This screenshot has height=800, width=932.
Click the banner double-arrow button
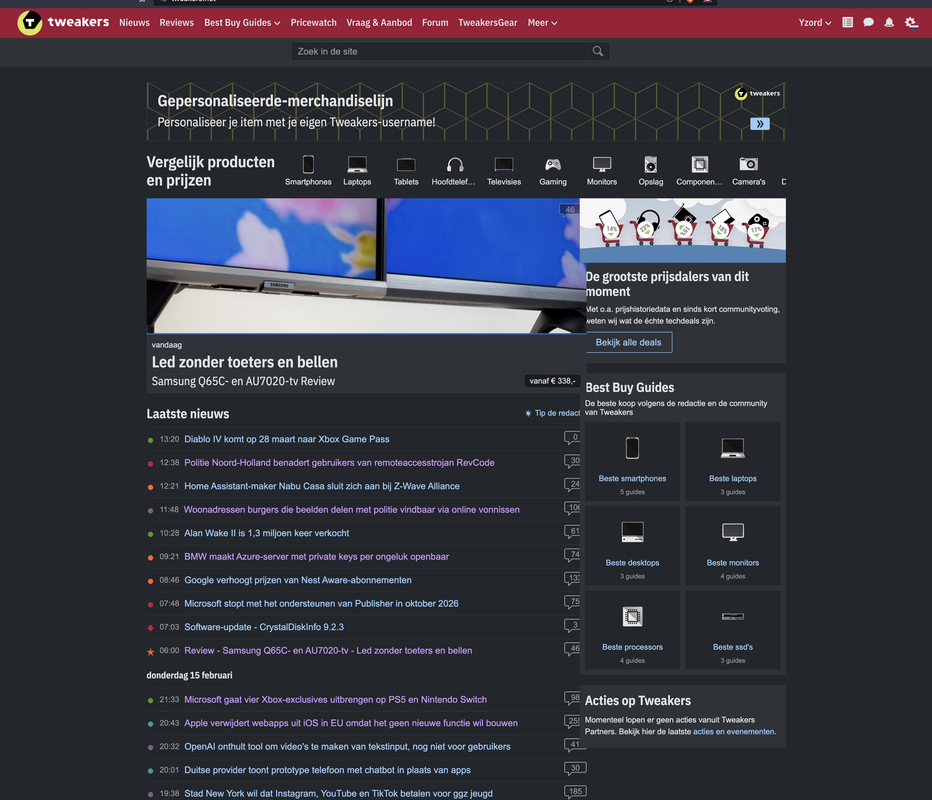pos(760,124)
